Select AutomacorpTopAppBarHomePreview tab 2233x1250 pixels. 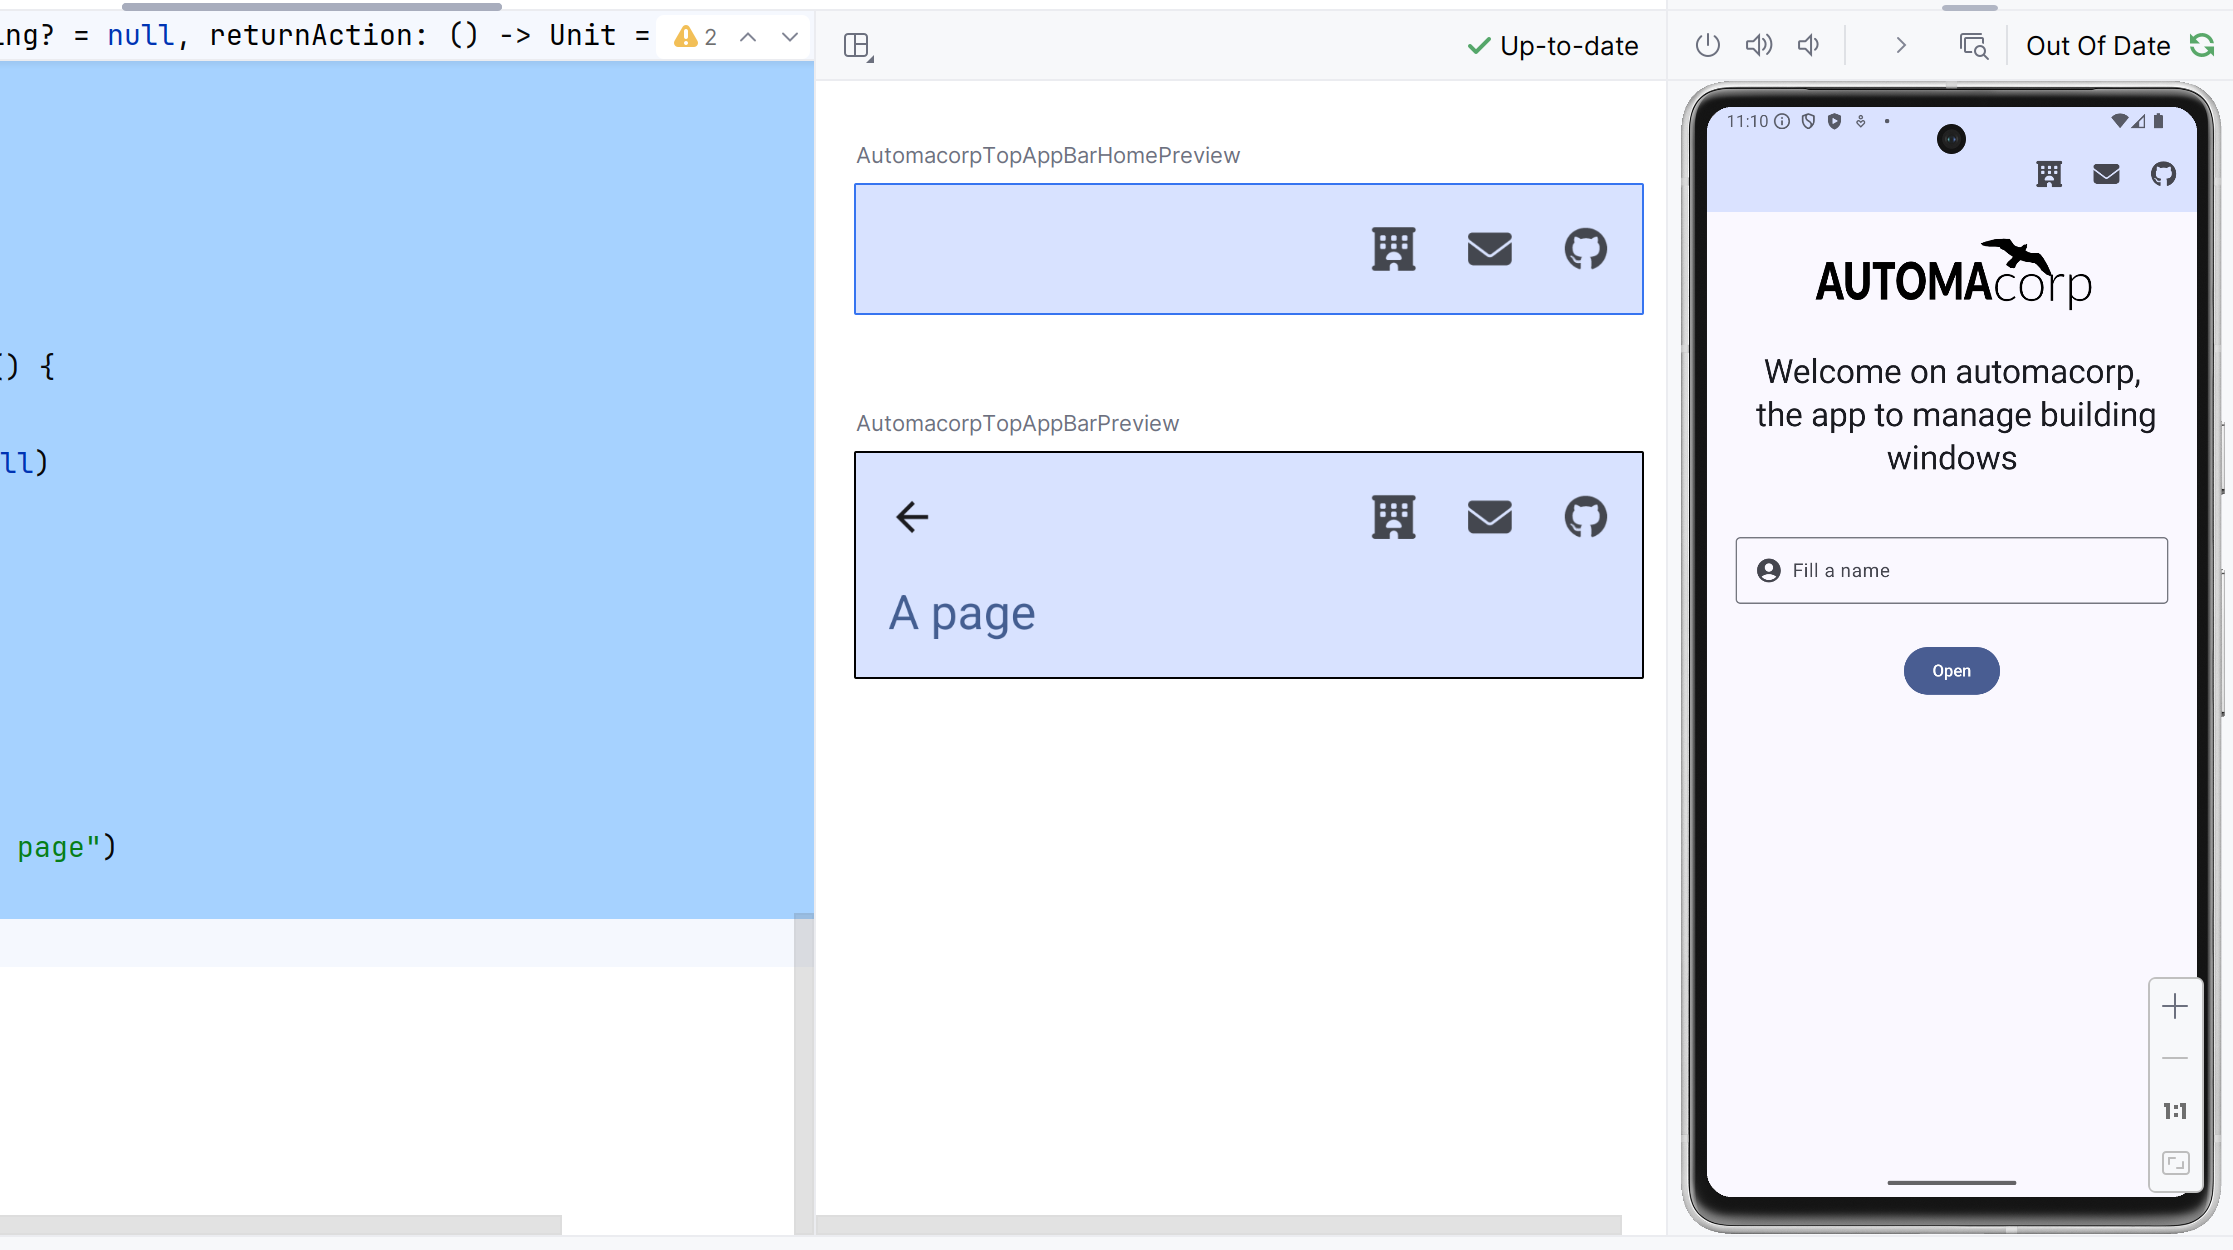(1047, 155)
